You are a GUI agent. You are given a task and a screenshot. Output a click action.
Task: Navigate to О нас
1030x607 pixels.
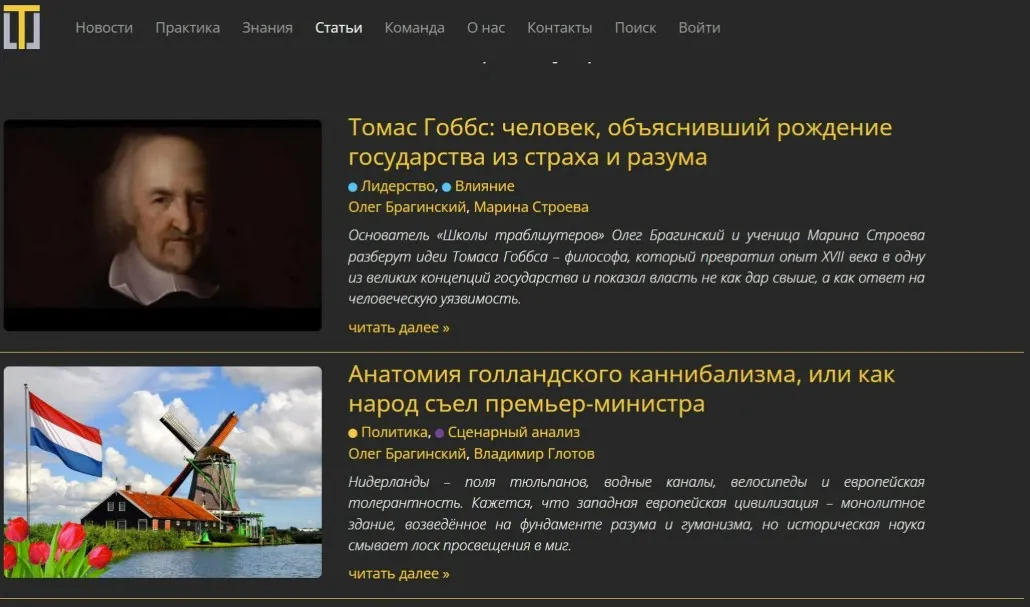coord(486,28)
